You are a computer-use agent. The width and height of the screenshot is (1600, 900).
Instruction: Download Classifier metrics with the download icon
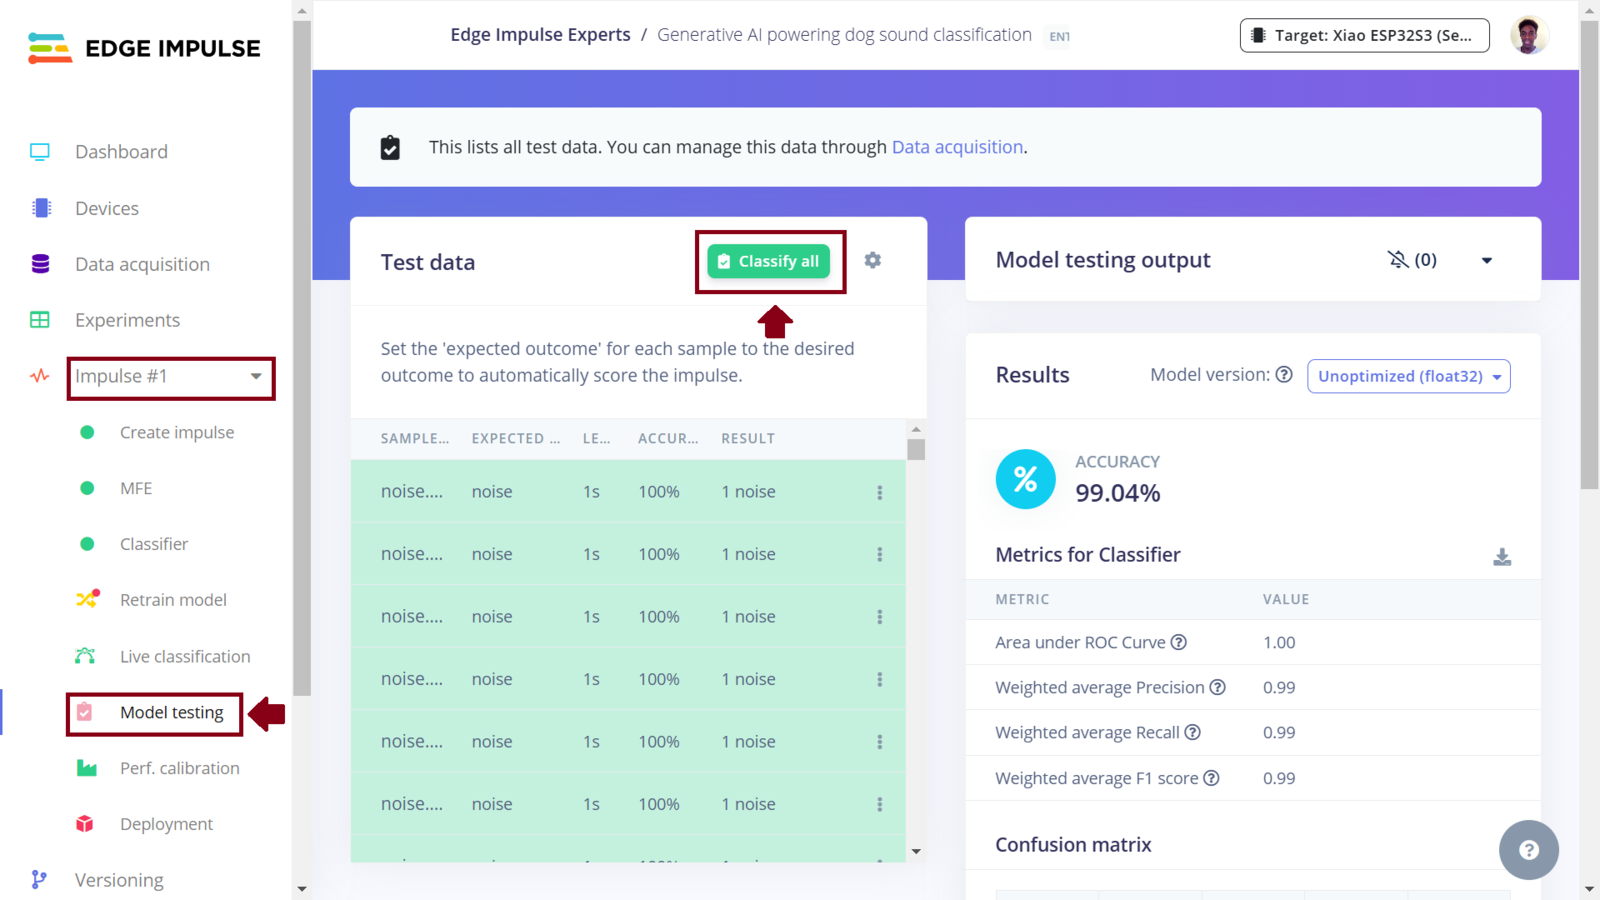coord(1502,557)
